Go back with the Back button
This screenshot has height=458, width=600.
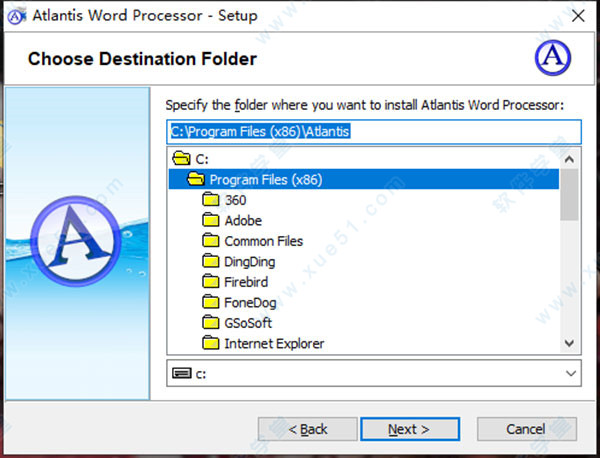(308, 429)
